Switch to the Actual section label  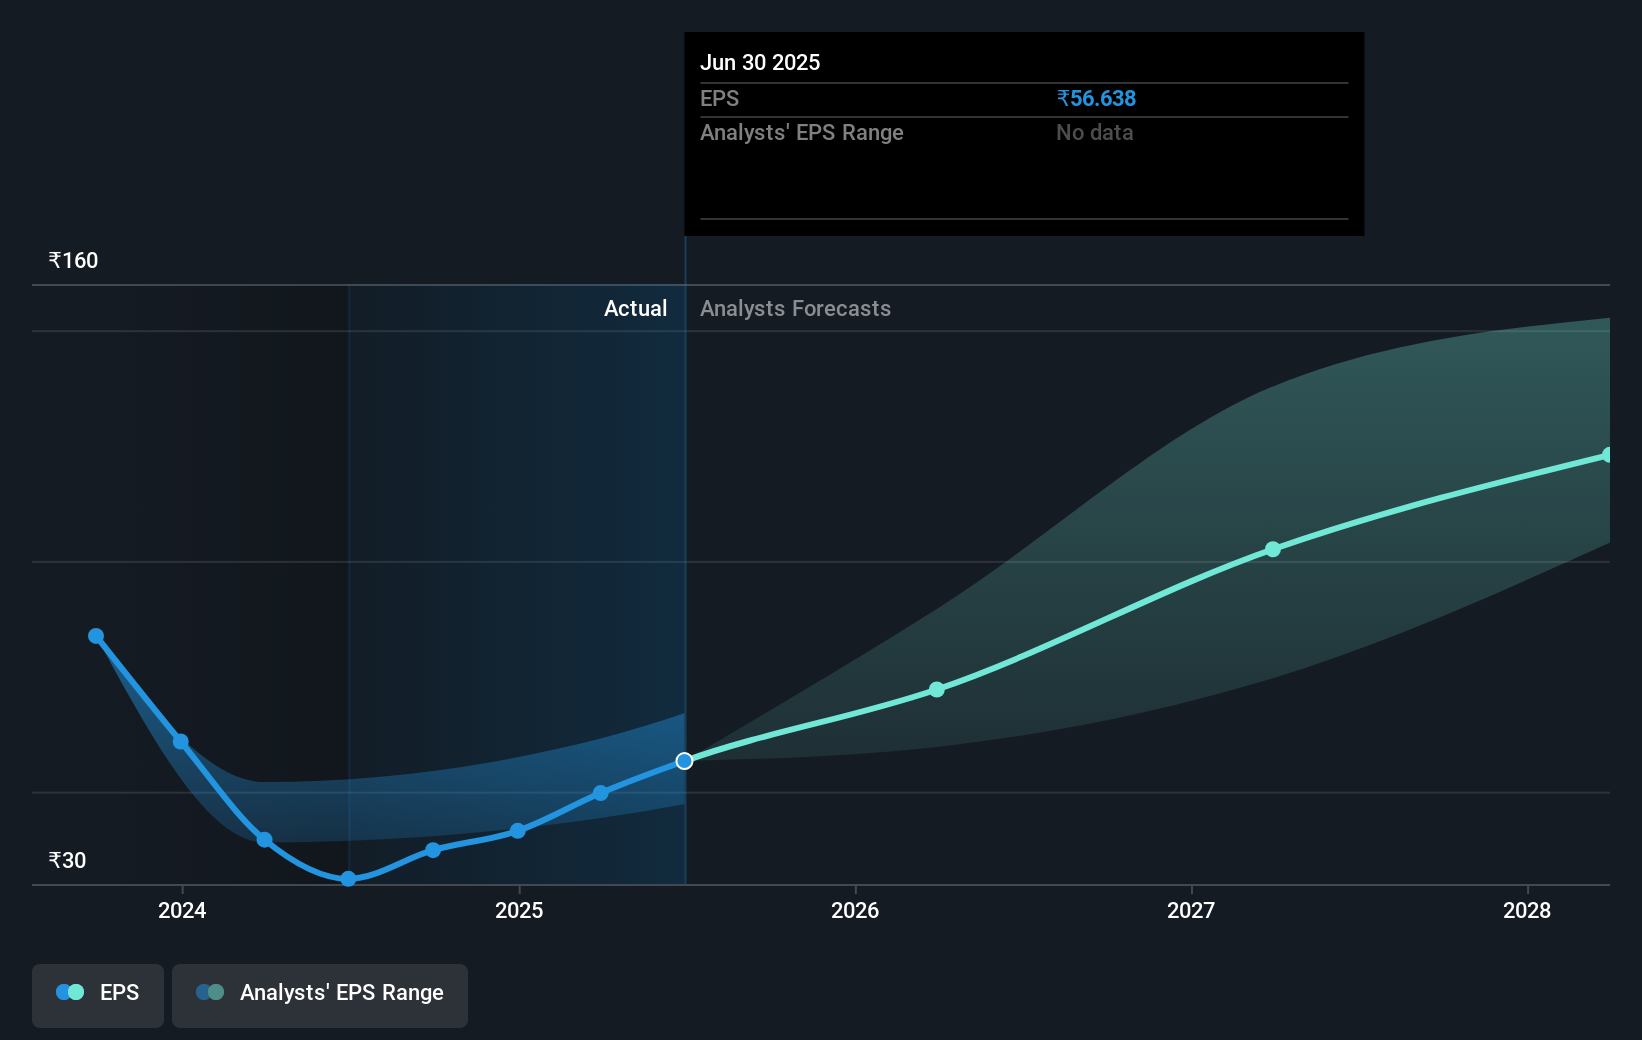(x=636, y=308)
